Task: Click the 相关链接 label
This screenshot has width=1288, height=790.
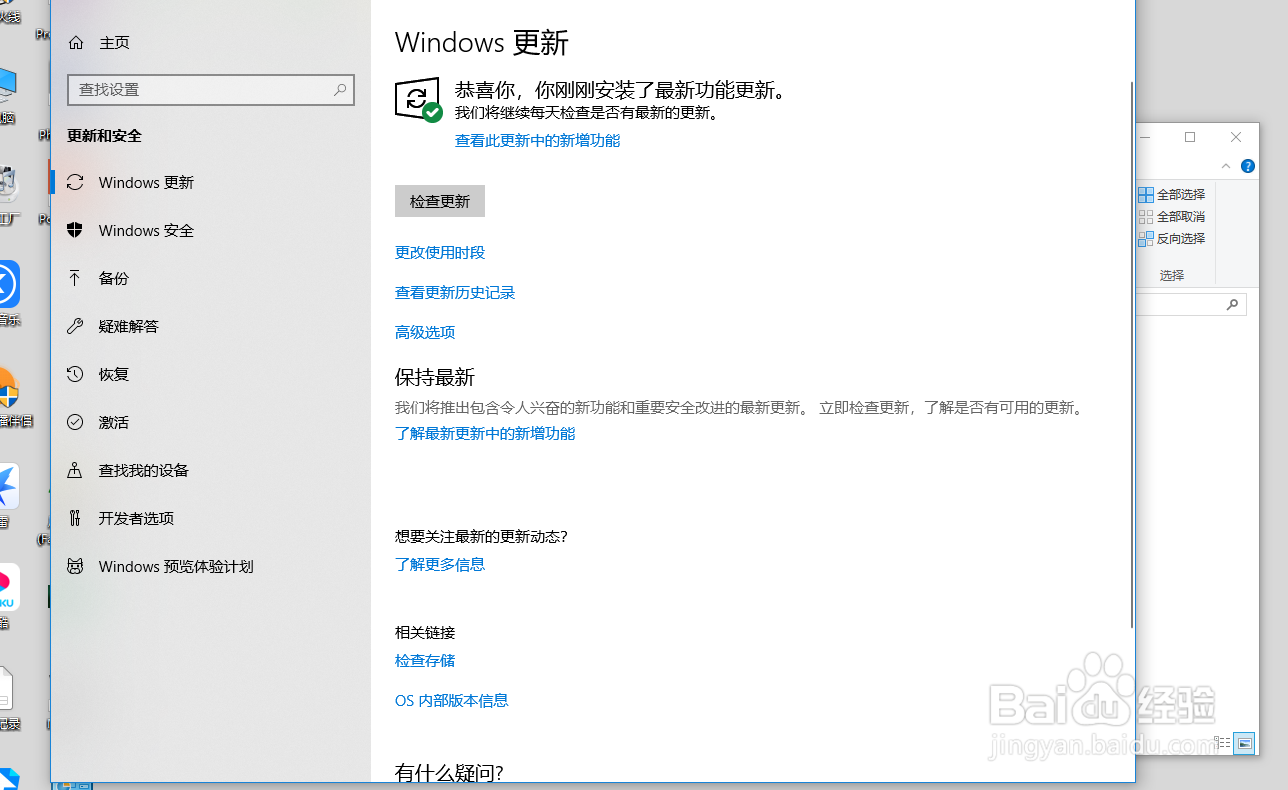Action: point(425,633)
